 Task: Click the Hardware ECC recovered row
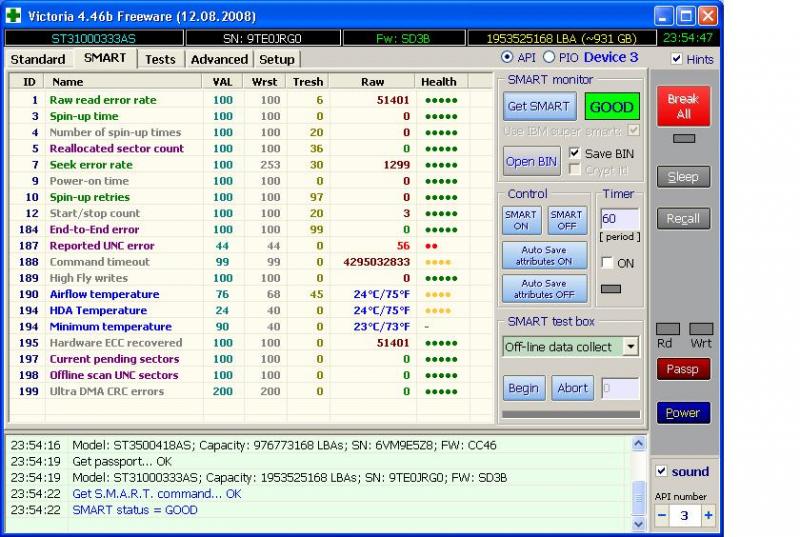(251, 343)
